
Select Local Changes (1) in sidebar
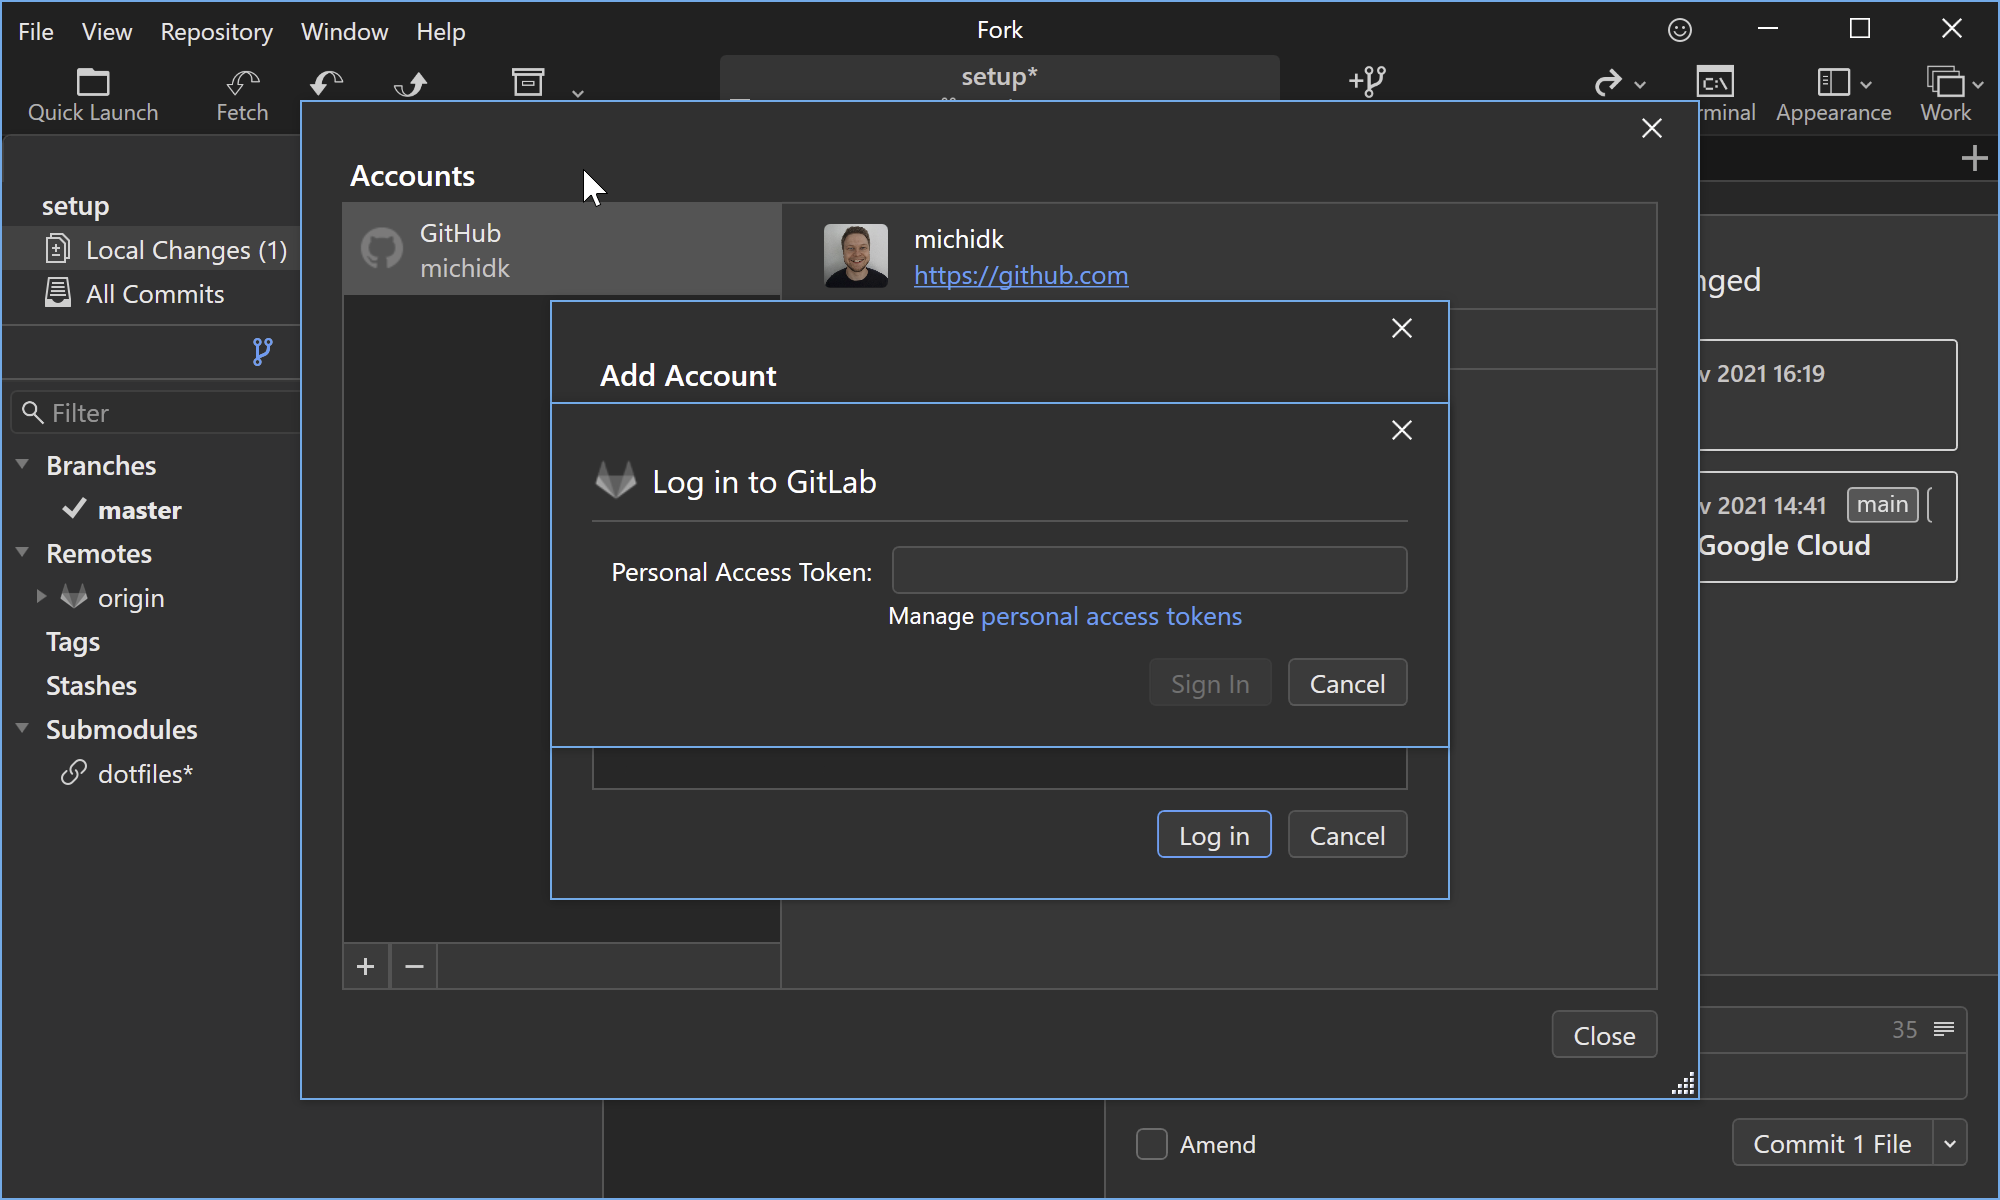point(152,250)
